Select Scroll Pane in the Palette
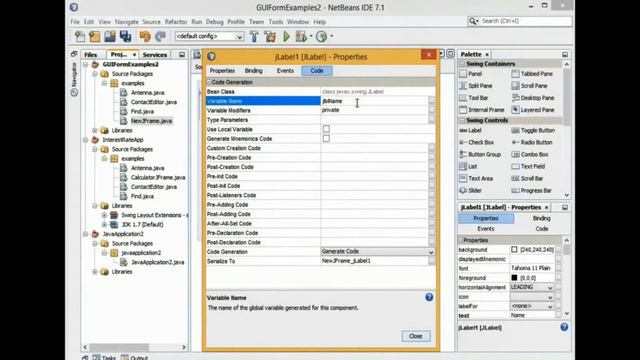 coord(529,86)
